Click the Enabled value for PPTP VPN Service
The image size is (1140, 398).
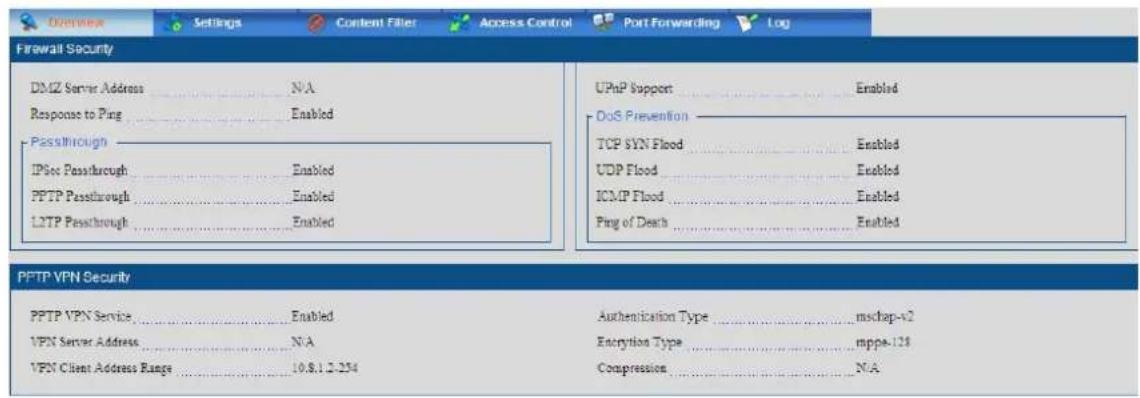pos(312,317)
